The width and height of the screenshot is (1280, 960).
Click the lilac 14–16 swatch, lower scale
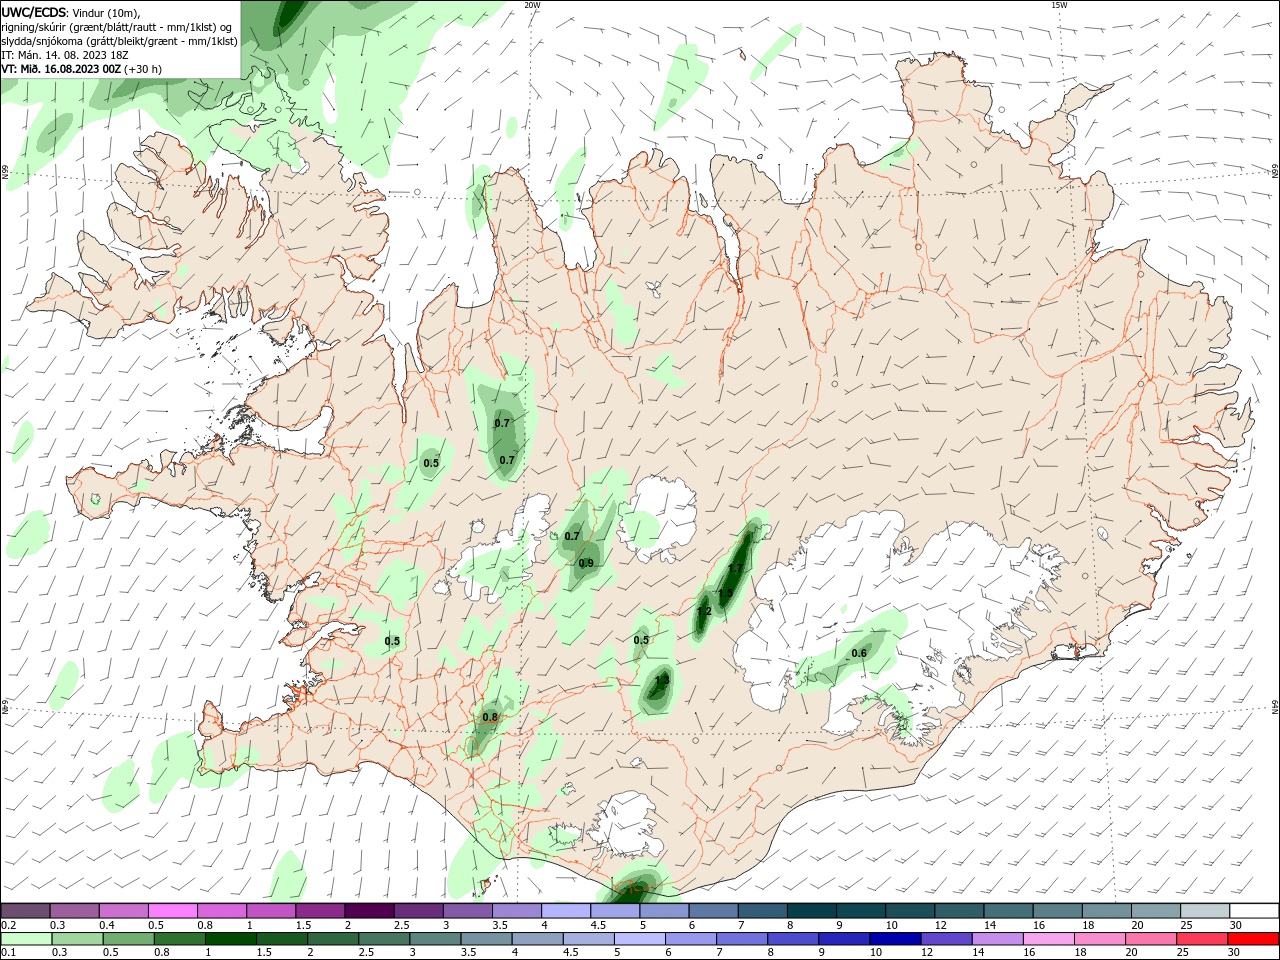pos(997,939)
